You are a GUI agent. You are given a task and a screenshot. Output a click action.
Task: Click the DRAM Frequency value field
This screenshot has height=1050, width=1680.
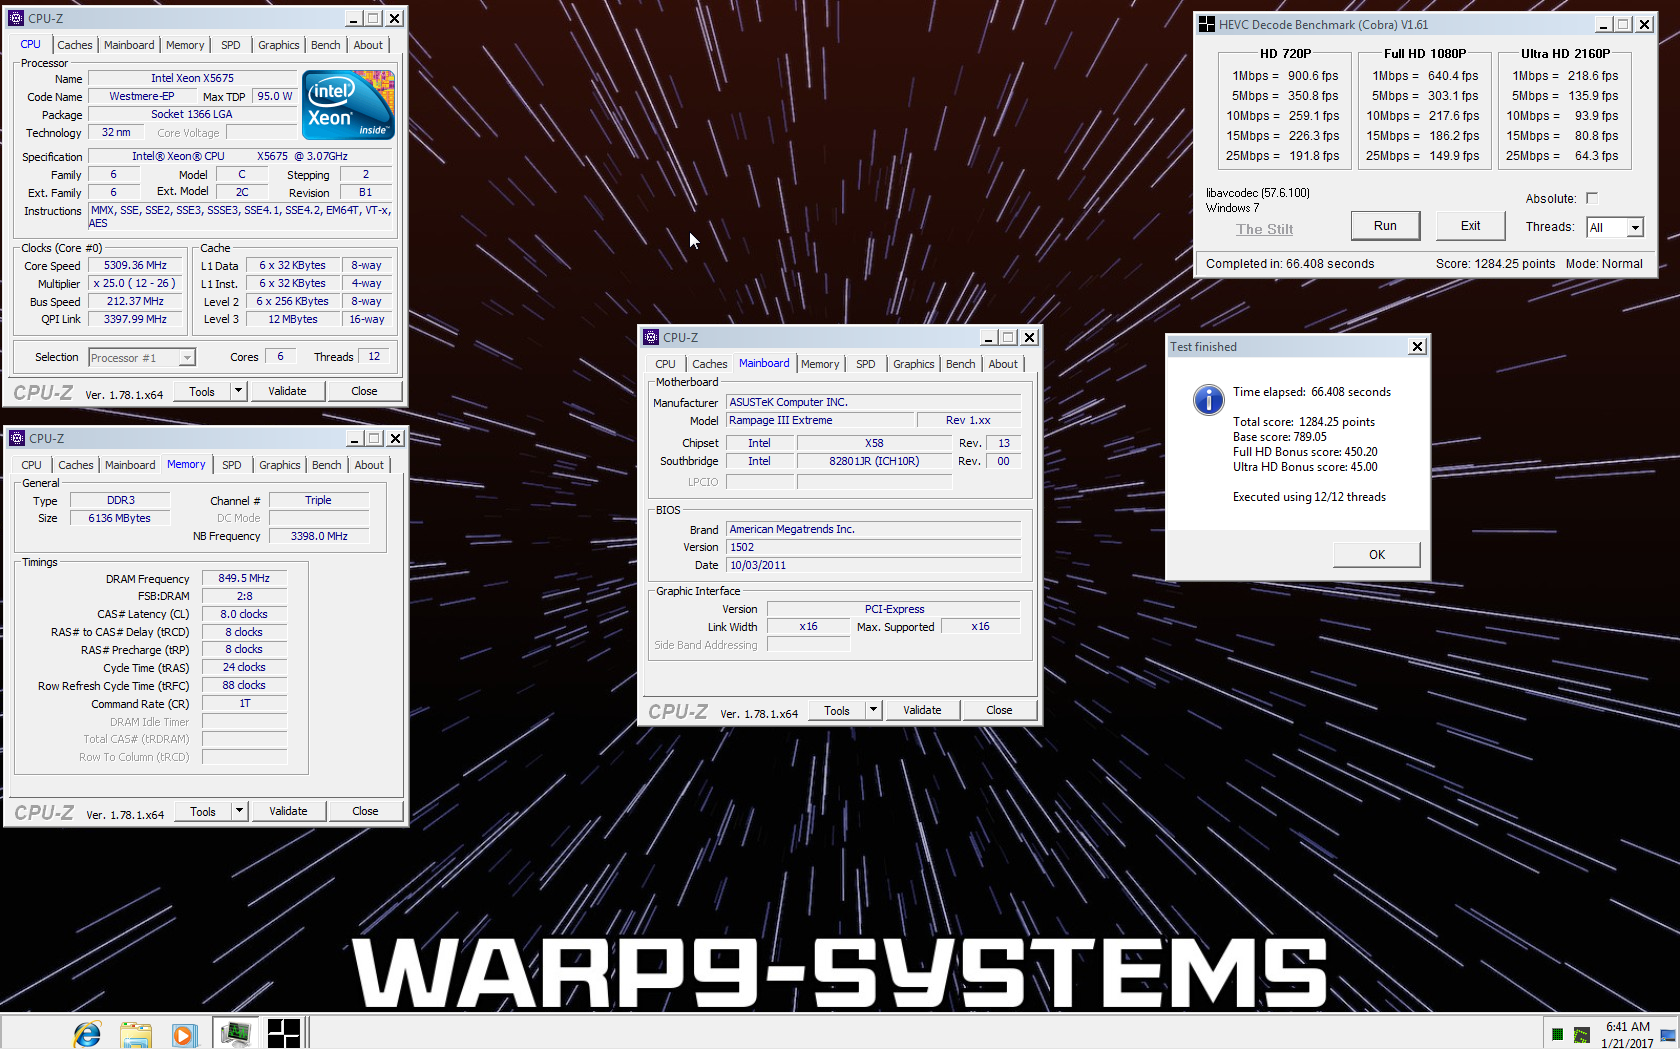[244, 578]
